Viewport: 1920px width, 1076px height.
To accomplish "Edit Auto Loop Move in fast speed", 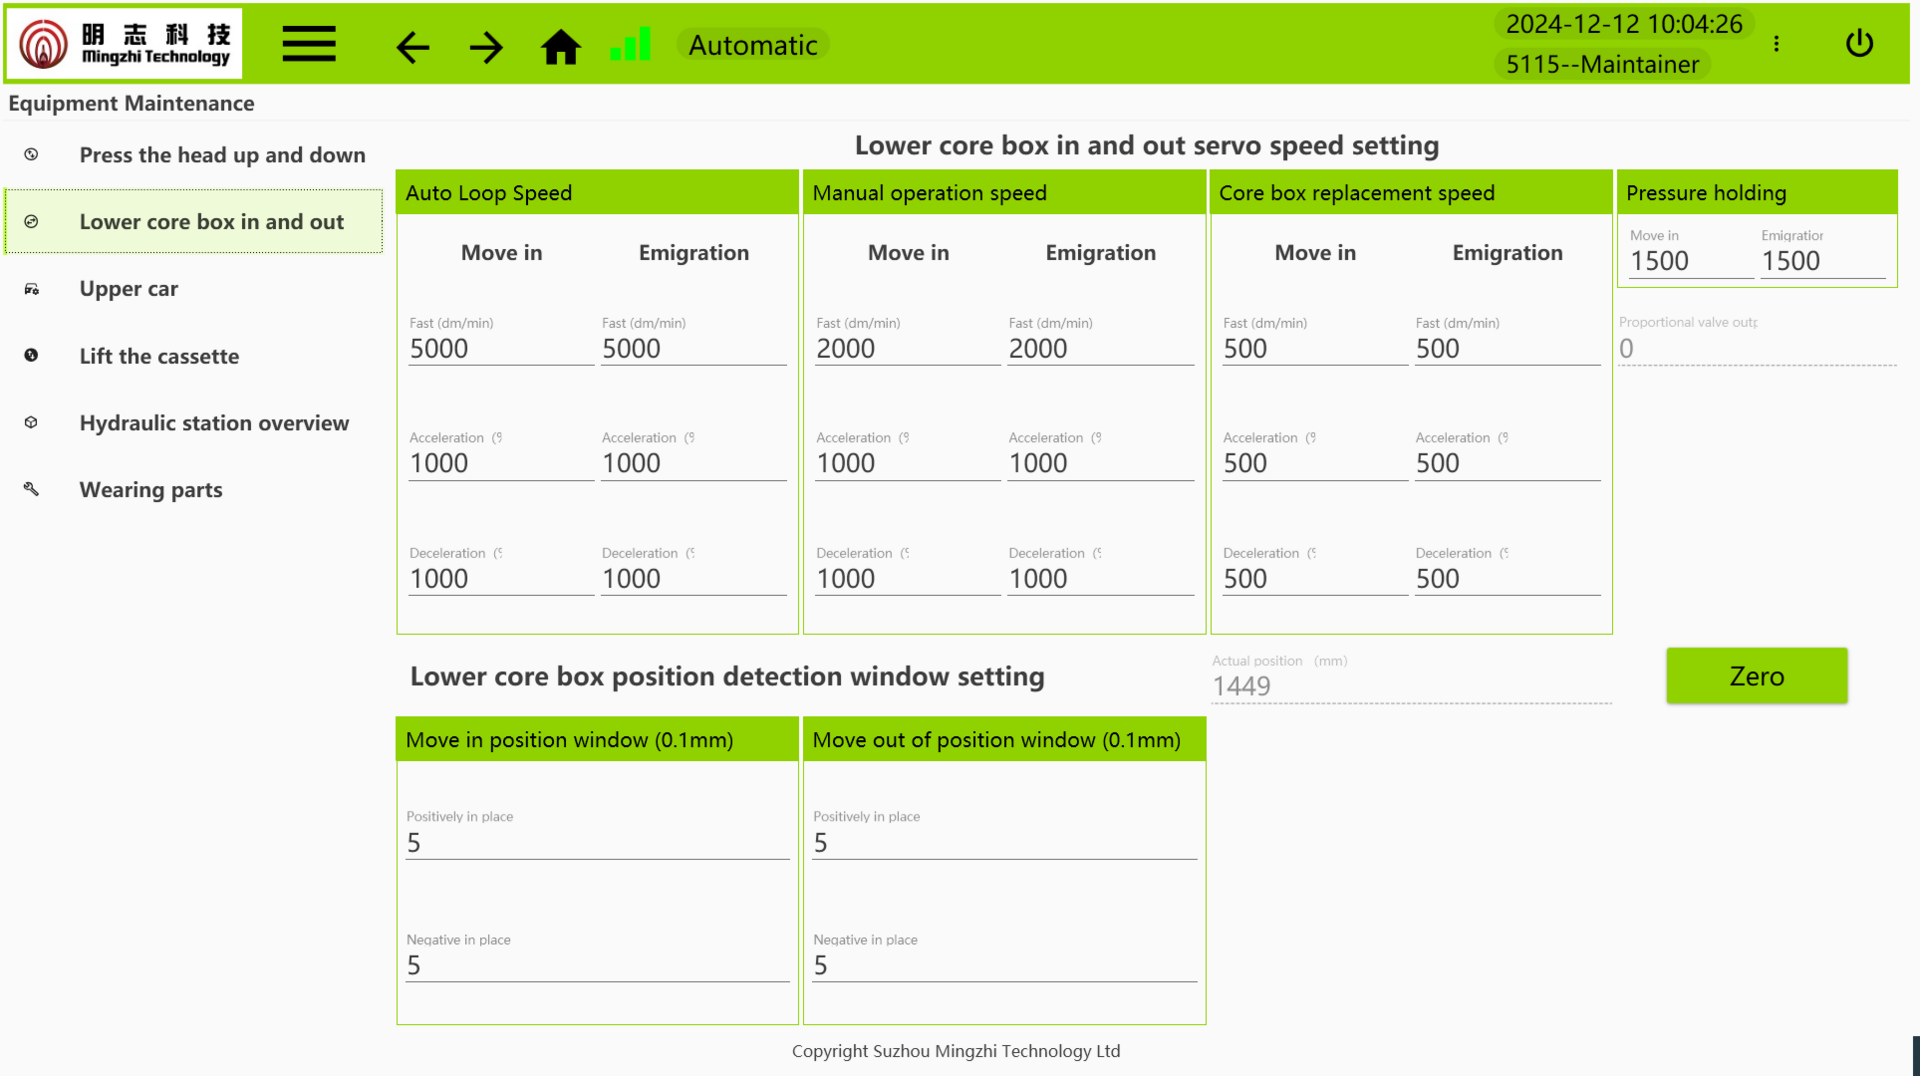I will click(x=500, y=349).
